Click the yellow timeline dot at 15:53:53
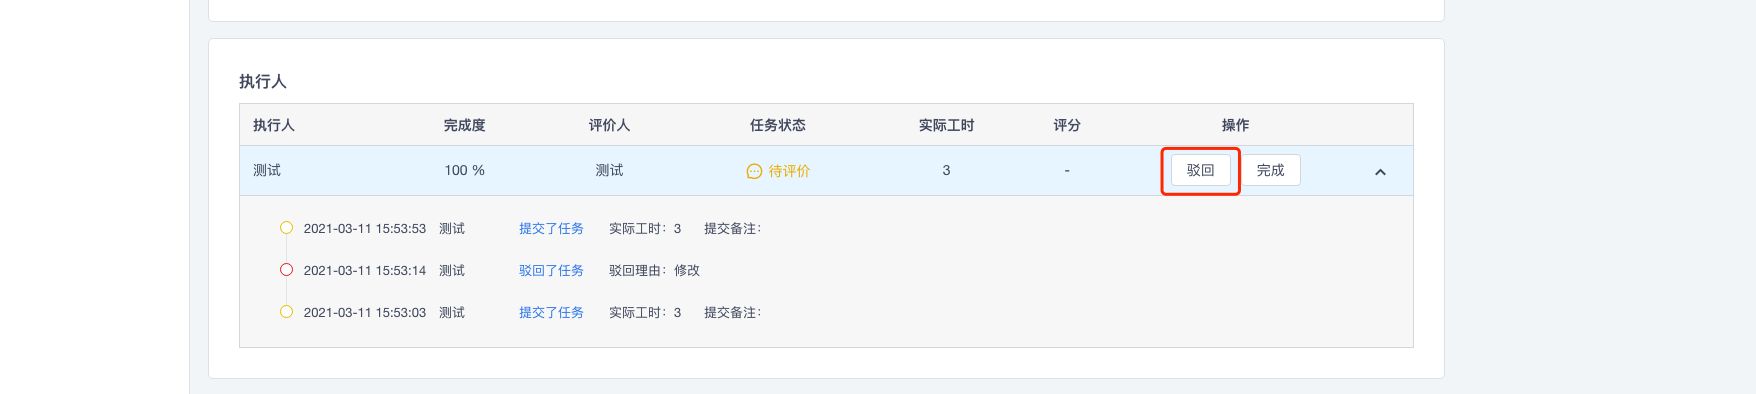1756x394 pixels. (286, 228)
